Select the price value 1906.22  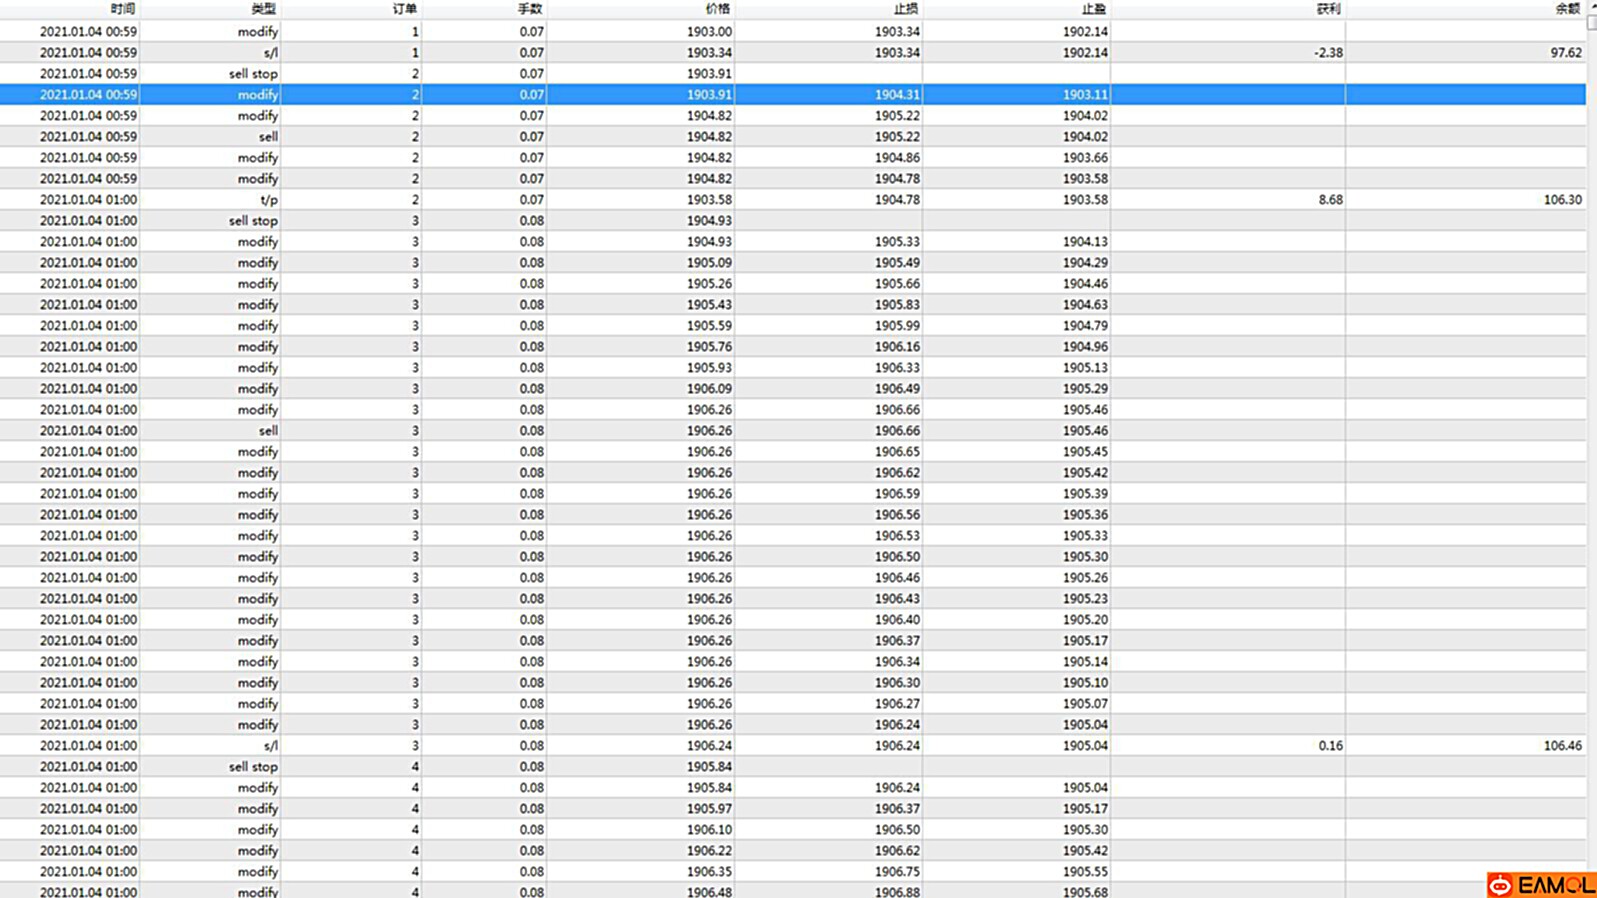[709, 851]
